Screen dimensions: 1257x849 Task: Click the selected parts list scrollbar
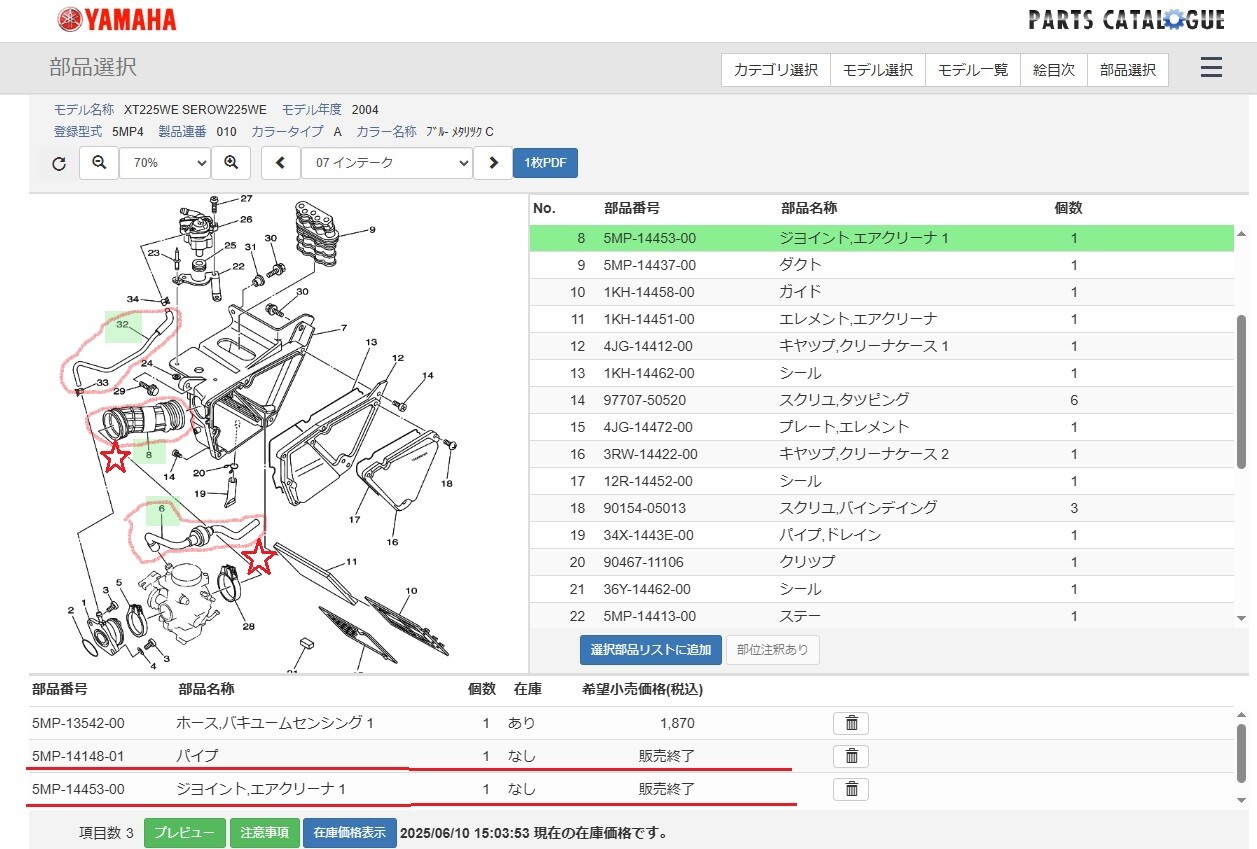point(1242,755)
